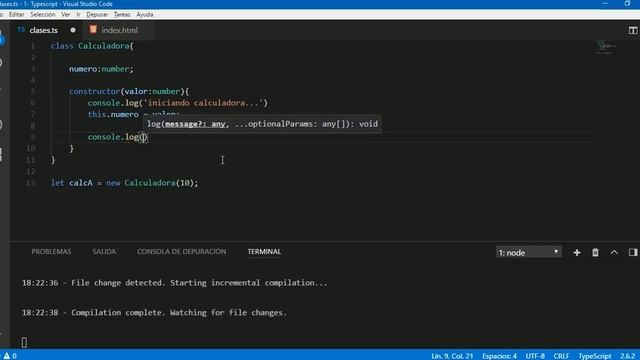Minimize the Visual Studio Code window
Image resolution: width=640 pixels, height=360 pixels.
[x=605, y=4]
